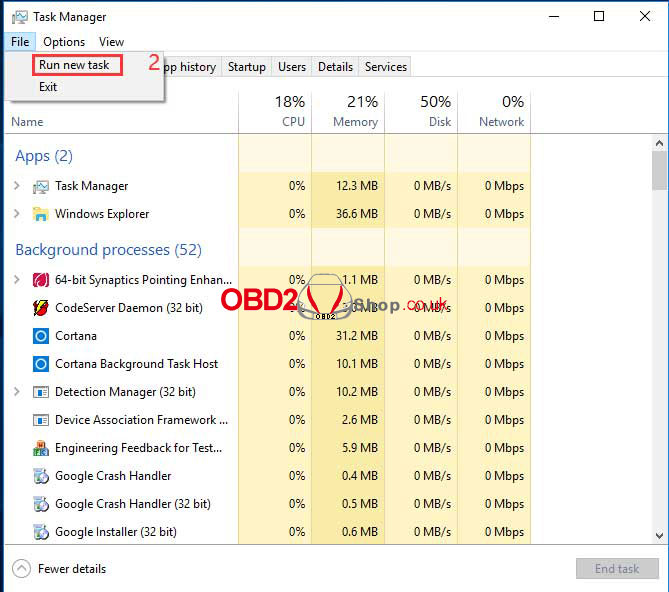Open the Options menu
Image resolution: width=669 pixels, height=592 pixels.
[64, 42]
